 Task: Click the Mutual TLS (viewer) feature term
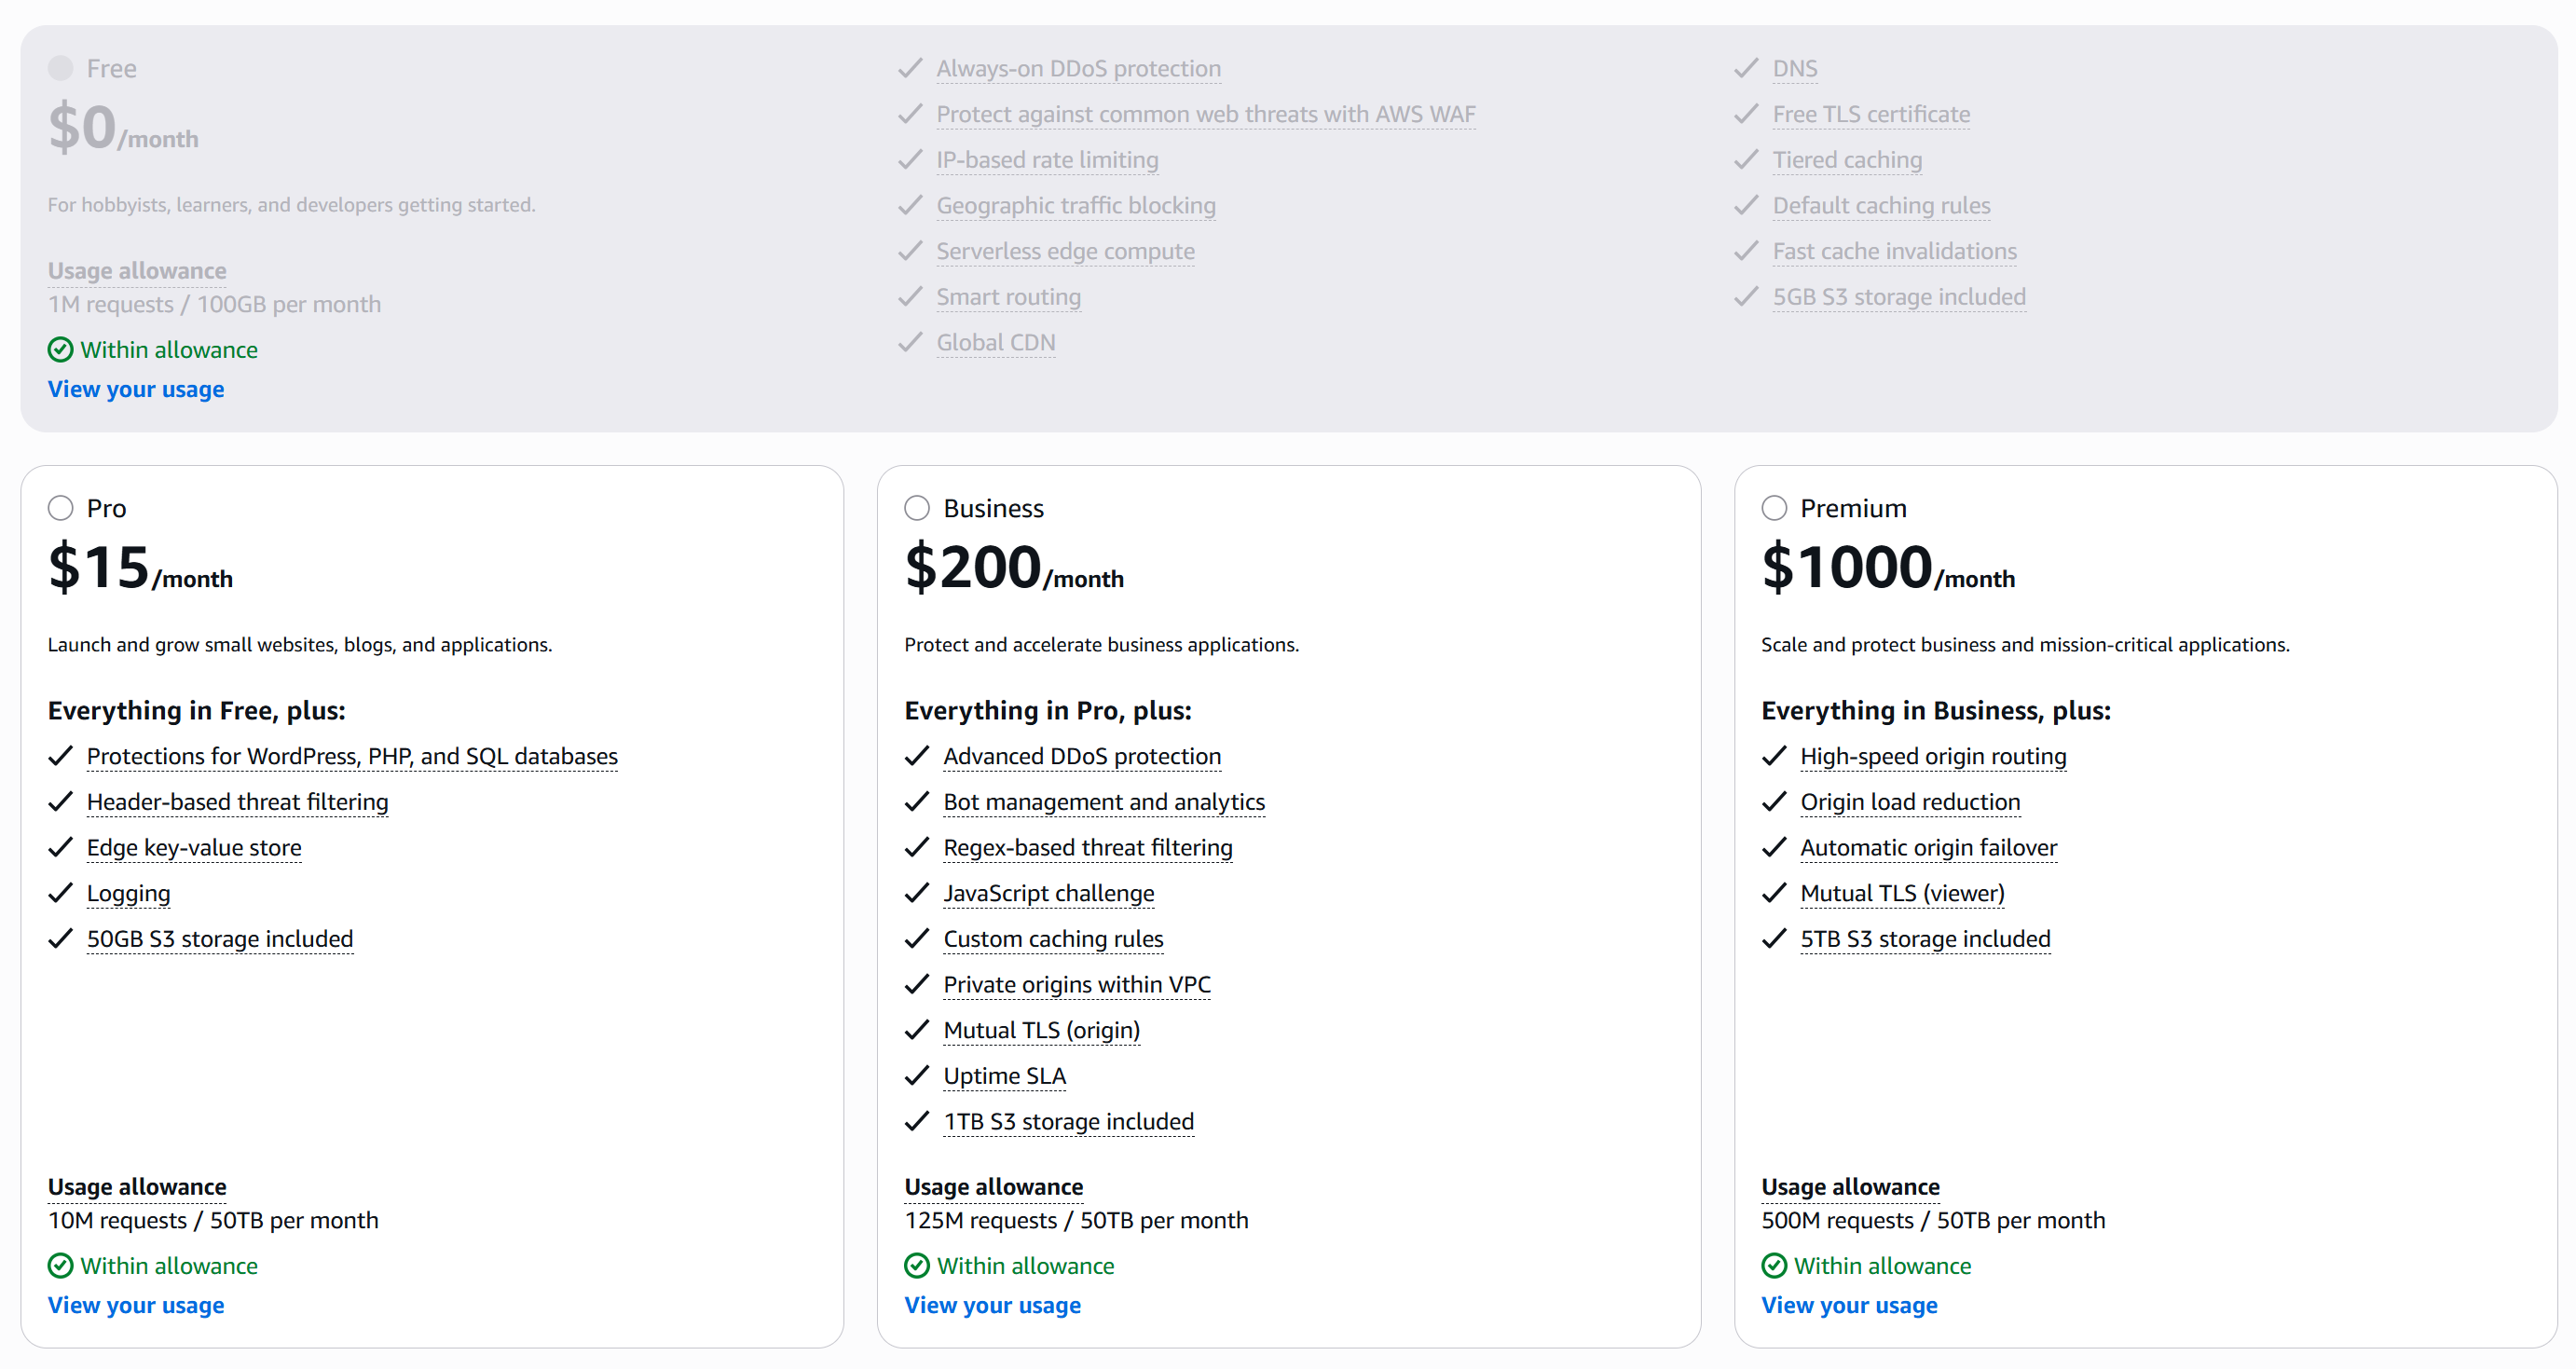tap(1902, 893)
